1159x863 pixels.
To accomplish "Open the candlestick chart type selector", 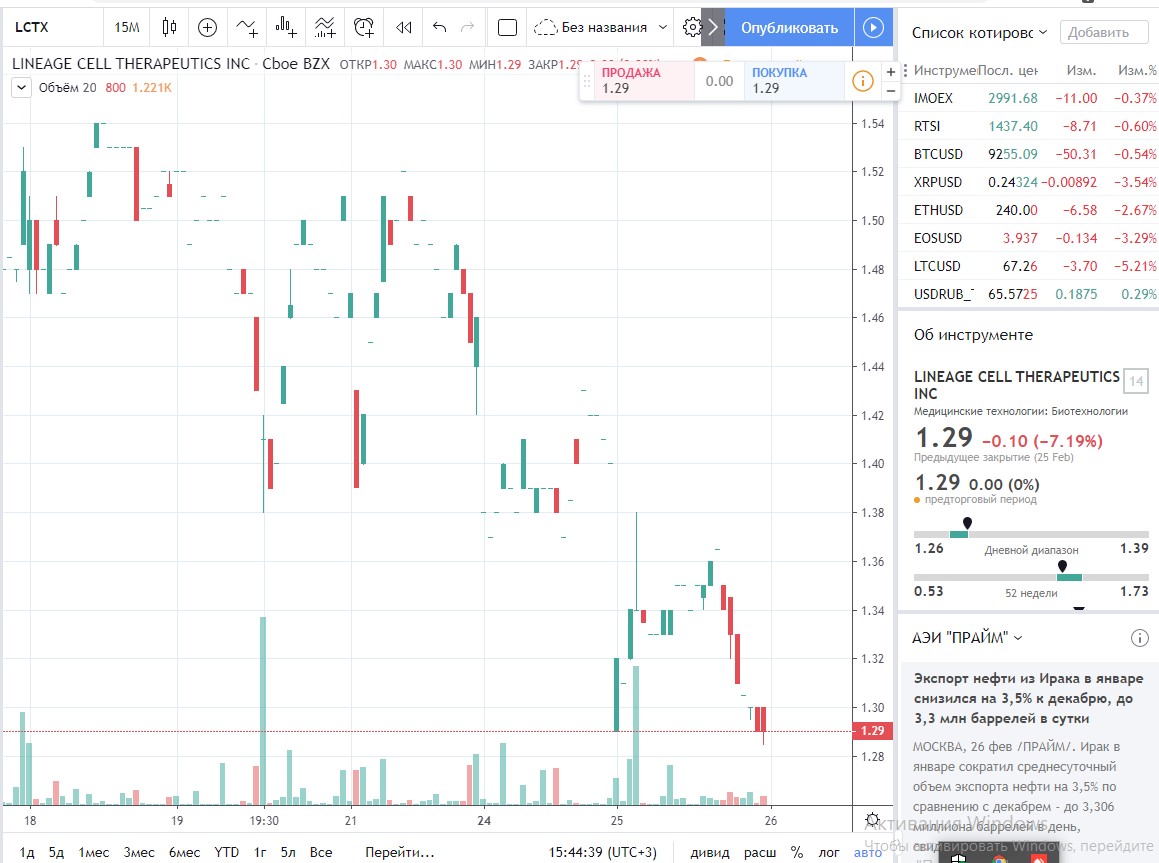I will coord(169,27).
